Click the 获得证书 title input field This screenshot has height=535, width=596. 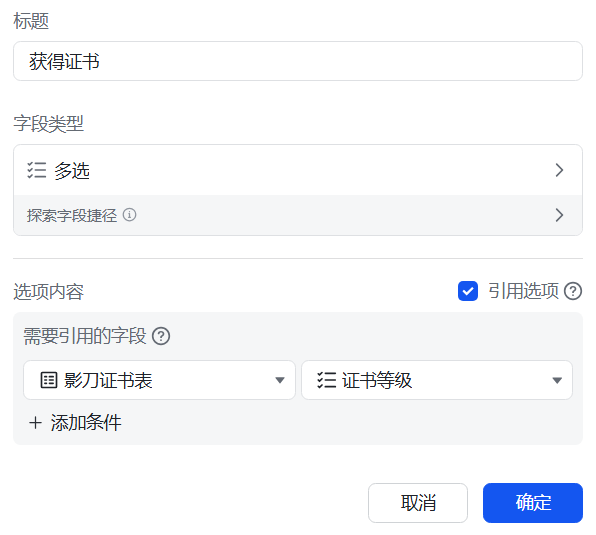pyautogui.click(x=298, y=61)
